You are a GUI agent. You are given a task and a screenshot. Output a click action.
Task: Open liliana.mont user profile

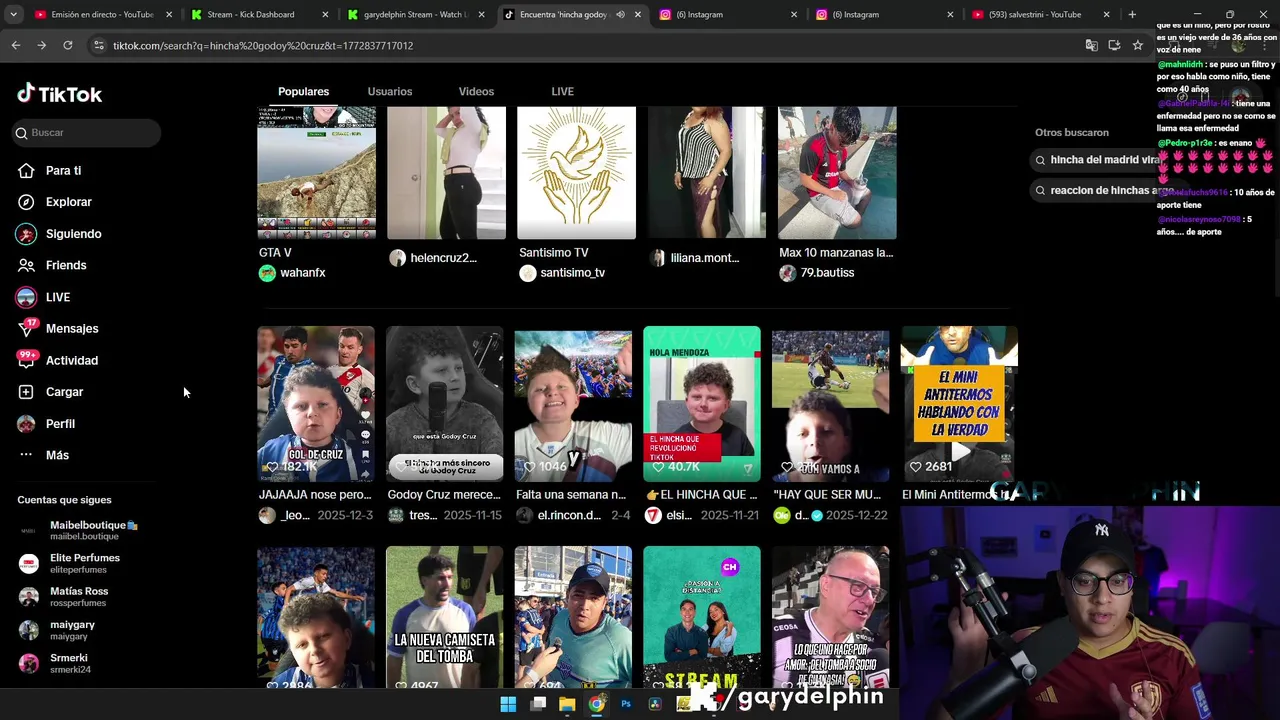(694, 258)
